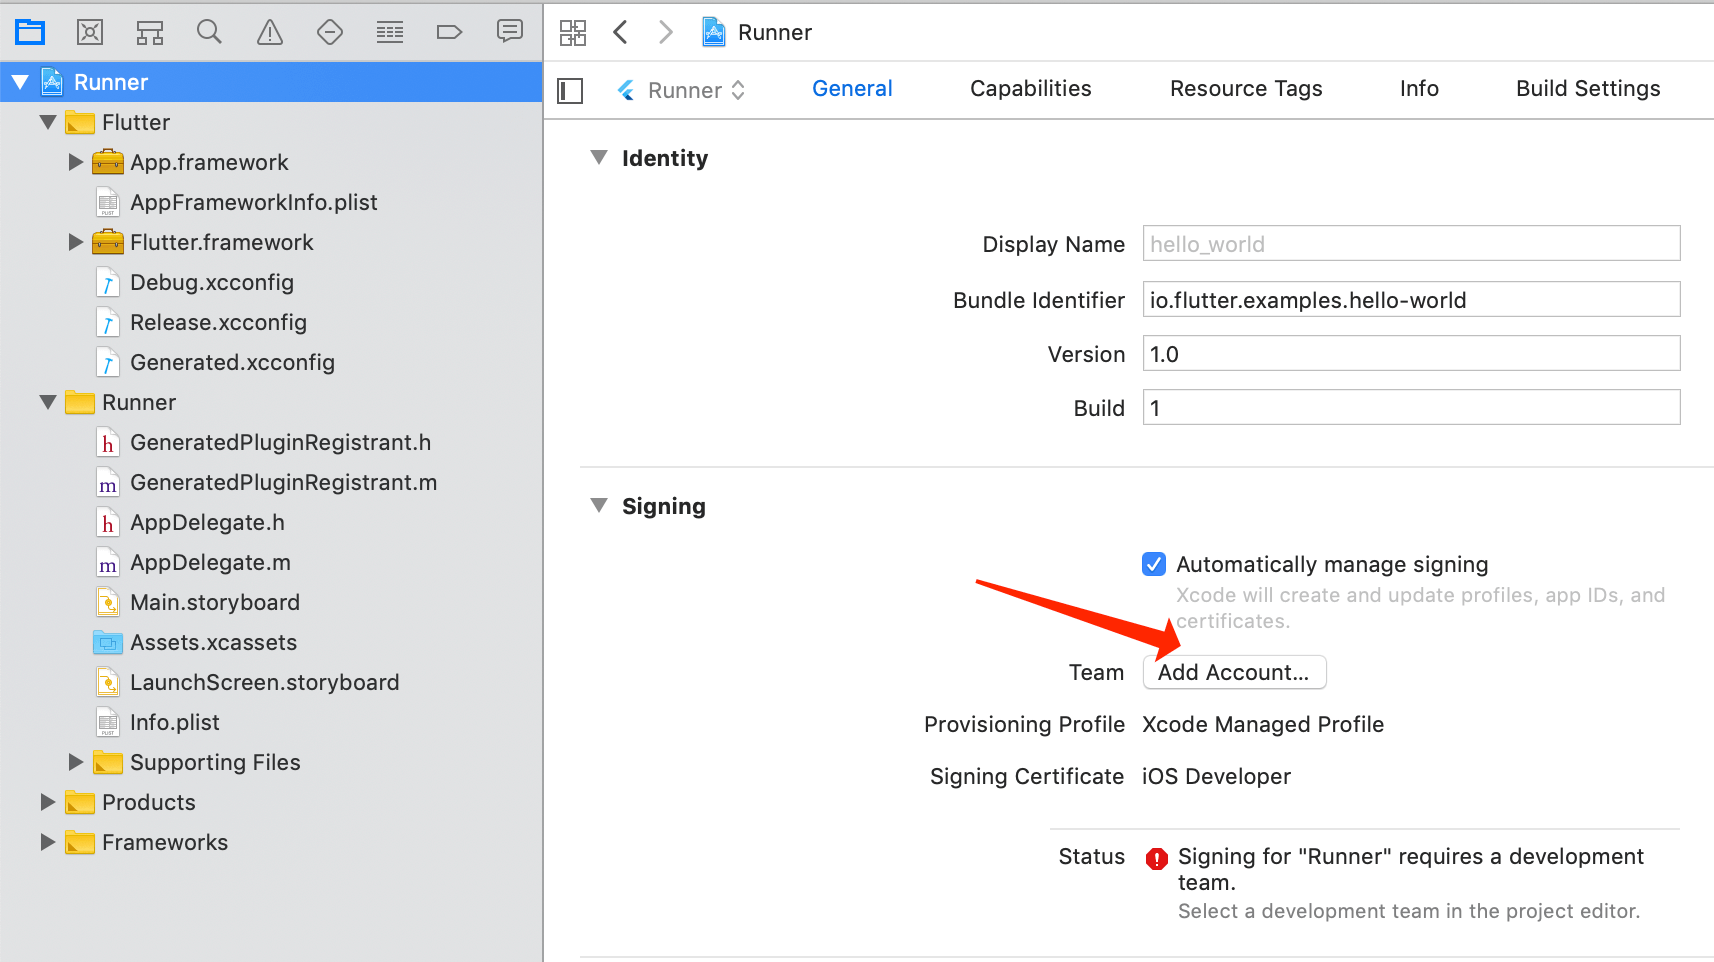Open the Test navigator diamond icon
The image size is (1714, 962).
tap(330, 32)
